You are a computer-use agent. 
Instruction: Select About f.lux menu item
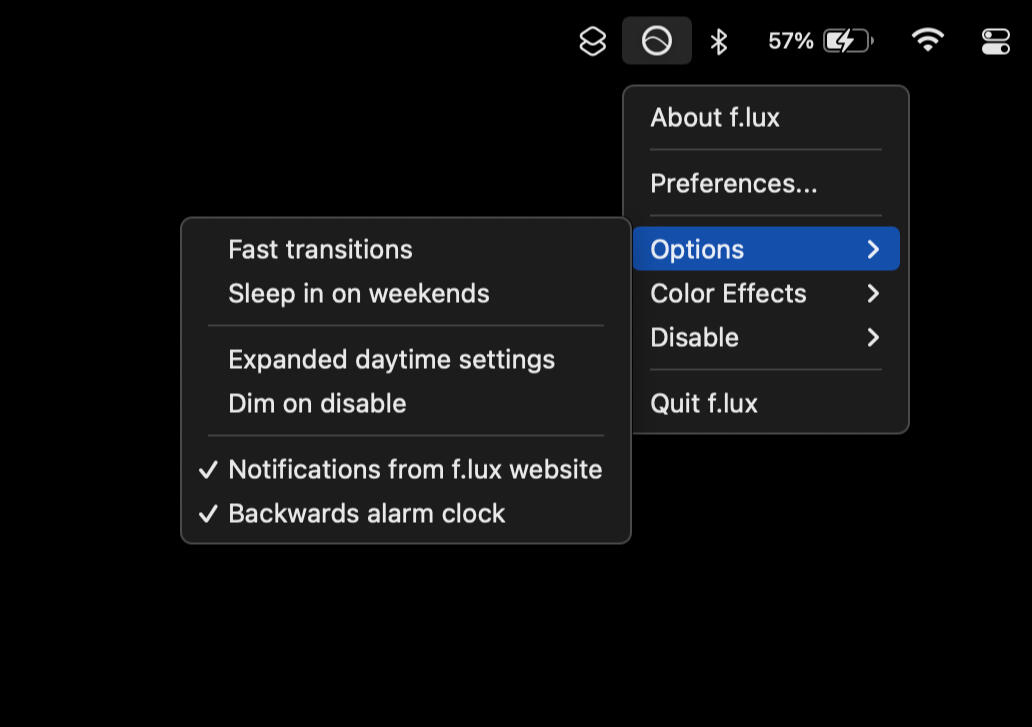[x=714, y=117]
